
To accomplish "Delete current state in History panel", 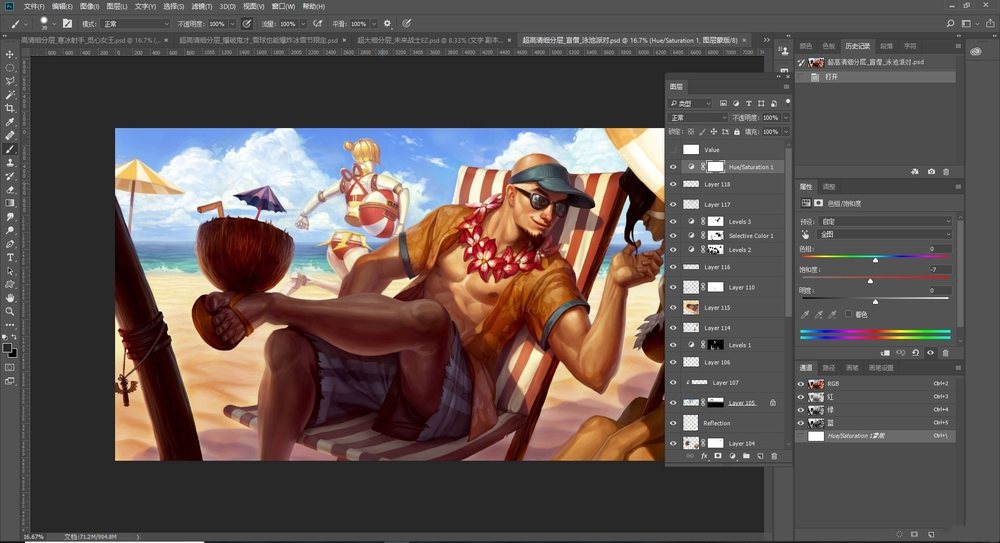I will click(946, 172).
